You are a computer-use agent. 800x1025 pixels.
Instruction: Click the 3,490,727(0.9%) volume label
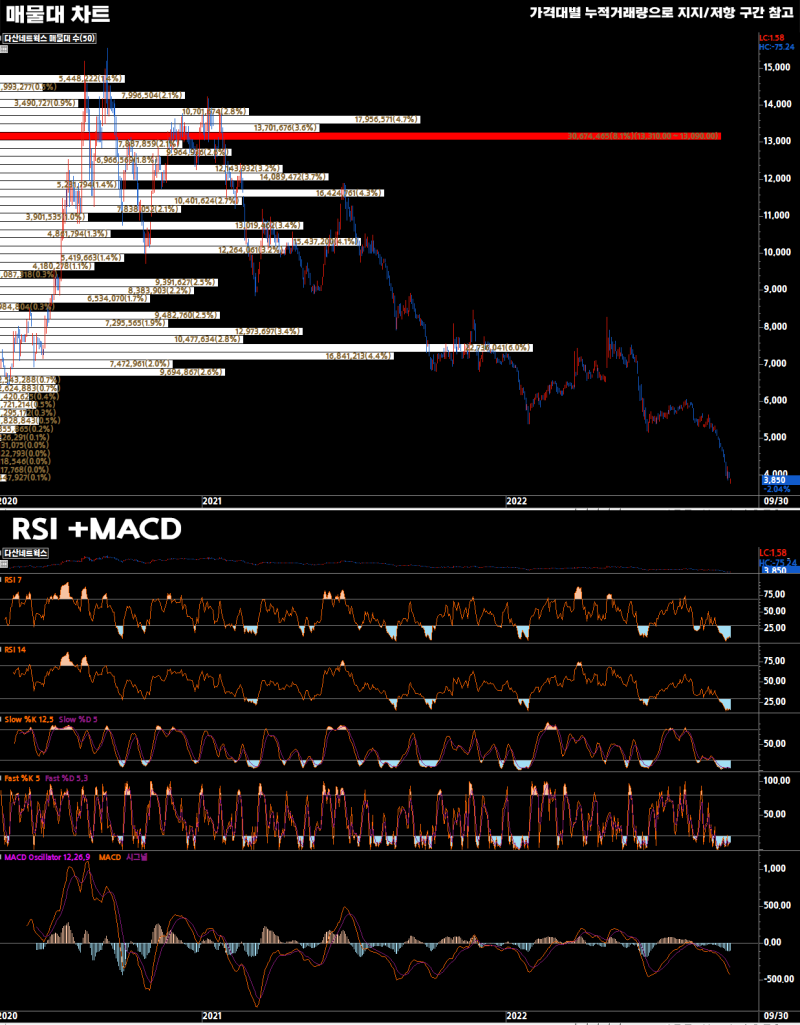click(x=45, y=103)
